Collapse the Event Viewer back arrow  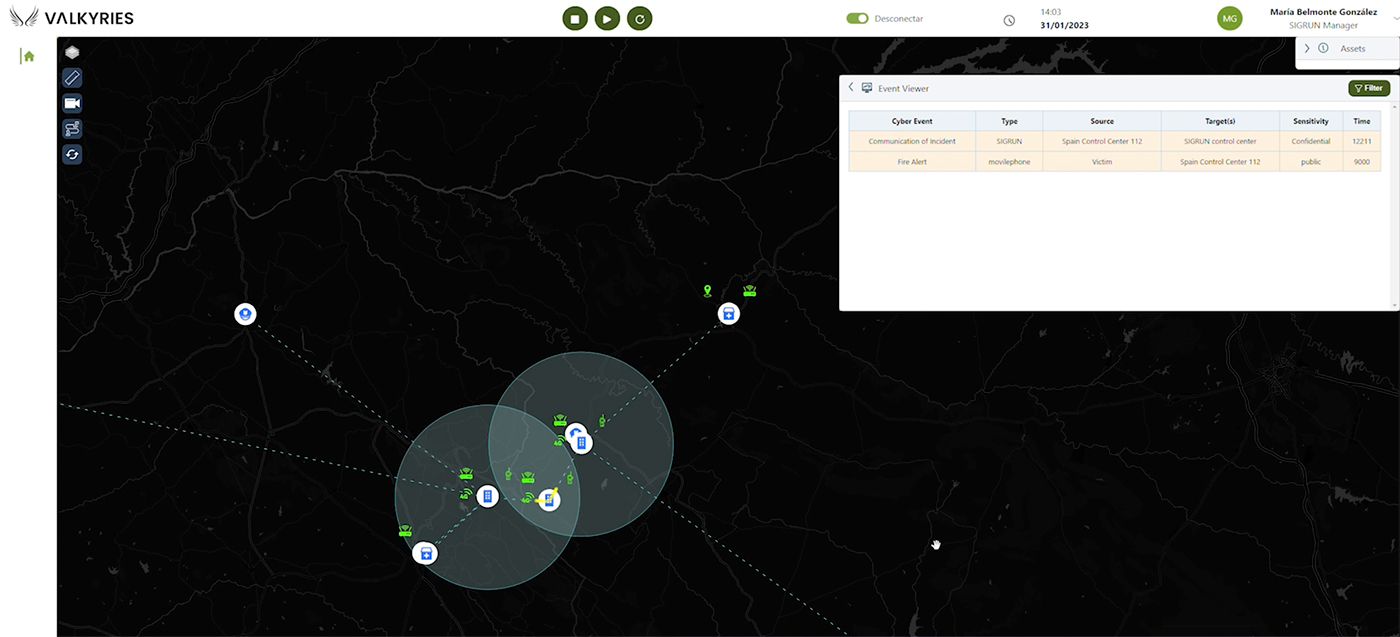tap(851, 88)
